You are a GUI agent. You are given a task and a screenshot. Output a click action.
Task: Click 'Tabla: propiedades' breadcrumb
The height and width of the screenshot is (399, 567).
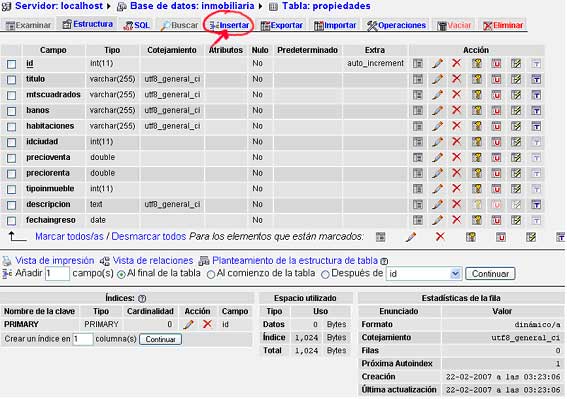[x=326, y=6]
